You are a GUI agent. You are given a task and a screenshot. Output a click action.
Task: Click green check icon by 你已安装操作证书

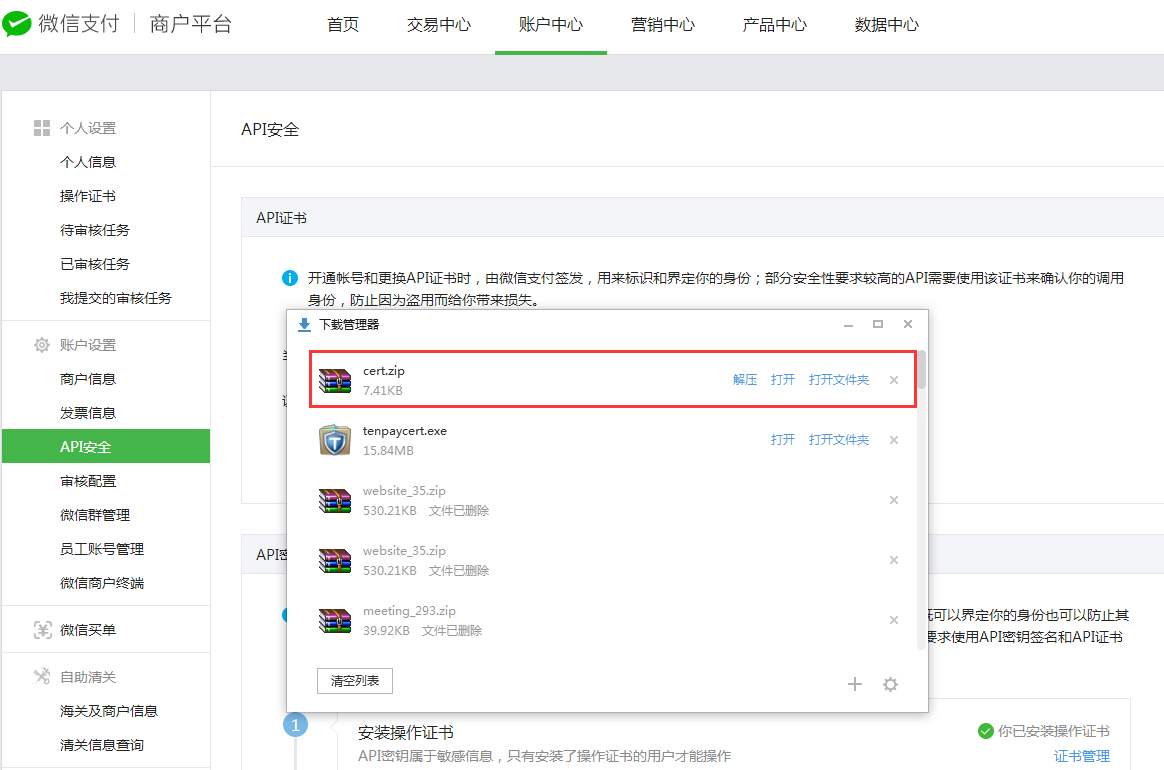(x=986, y=731)
